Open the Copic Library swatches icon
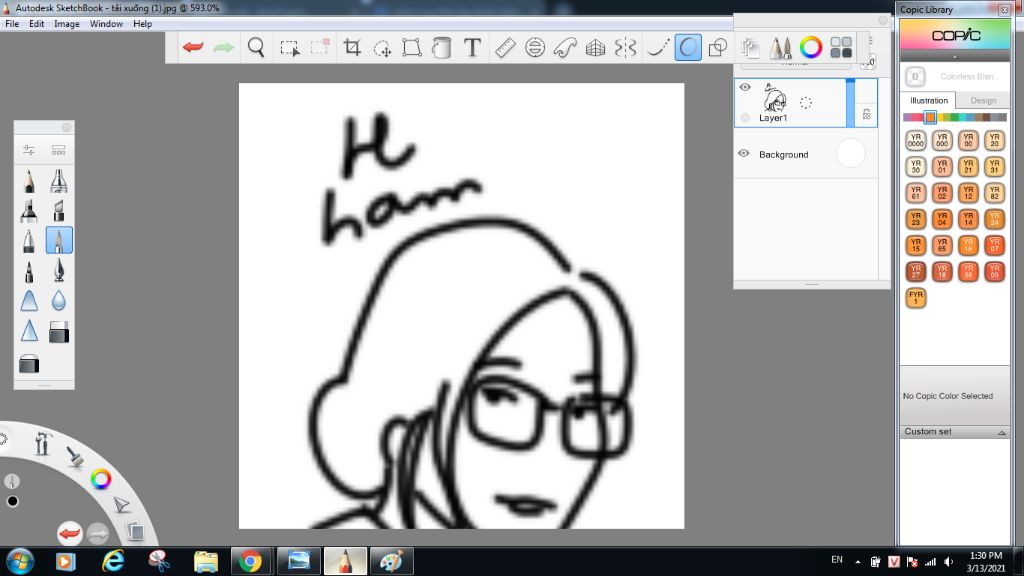1024x576 pixels. pyautogui.click(x=840, y=48)
